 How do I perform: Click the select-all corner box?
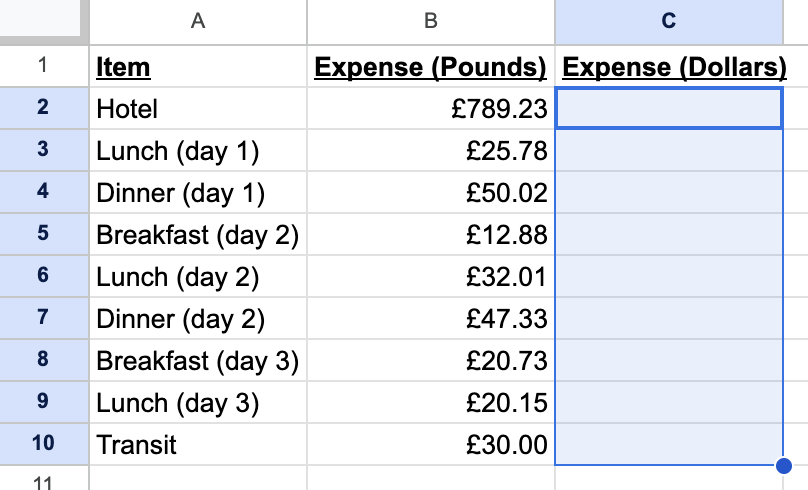[43, 20]
